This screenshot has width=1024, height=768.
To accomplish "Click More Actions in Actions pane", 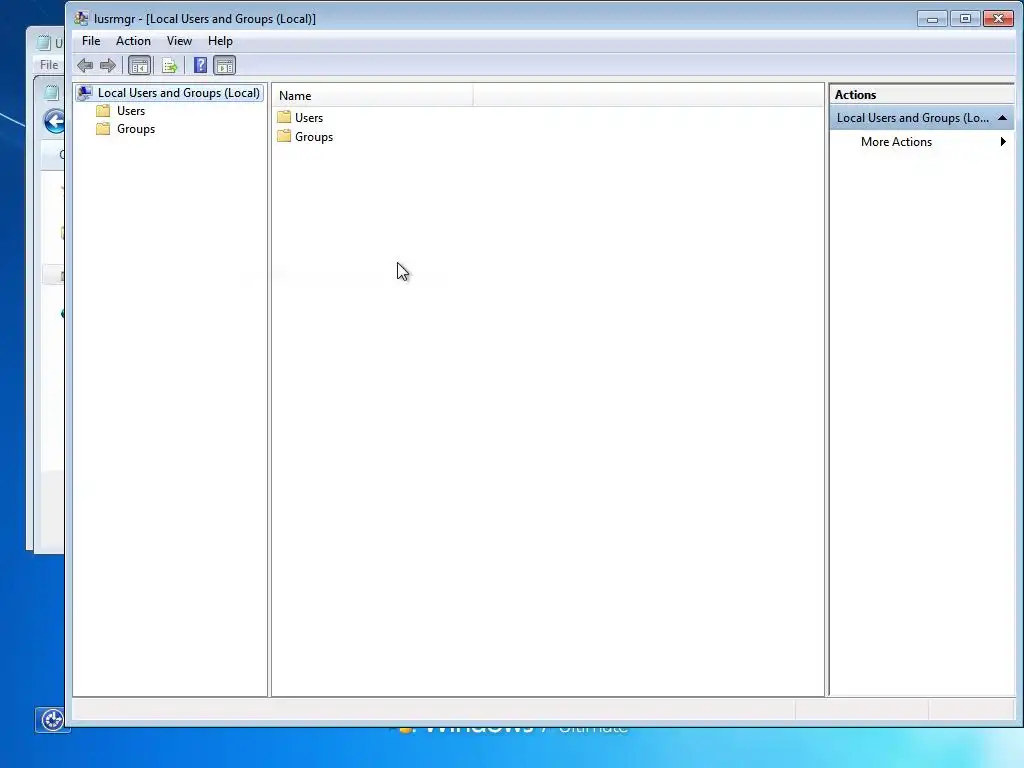I will 896,142.
